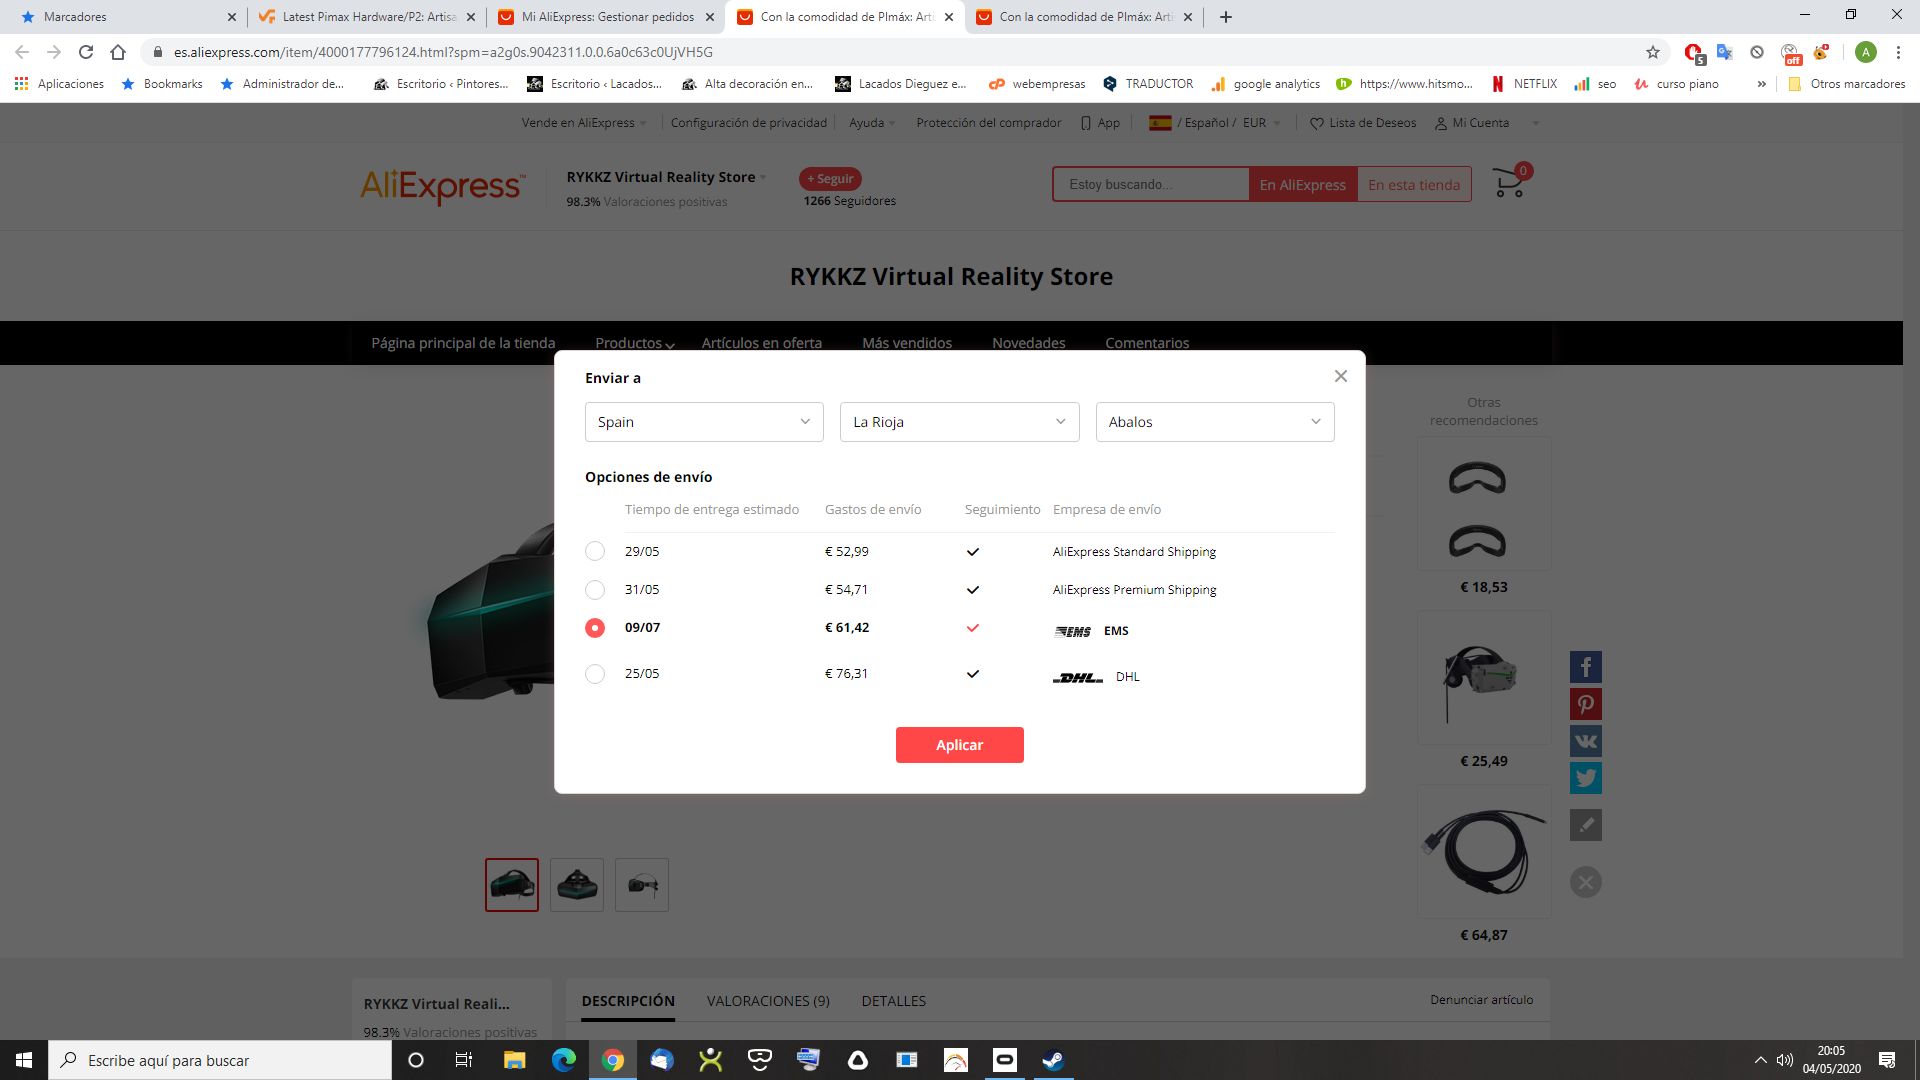Close the Enviar a dialog
The image size is (1920, 1080).
tap(1341, 376)
